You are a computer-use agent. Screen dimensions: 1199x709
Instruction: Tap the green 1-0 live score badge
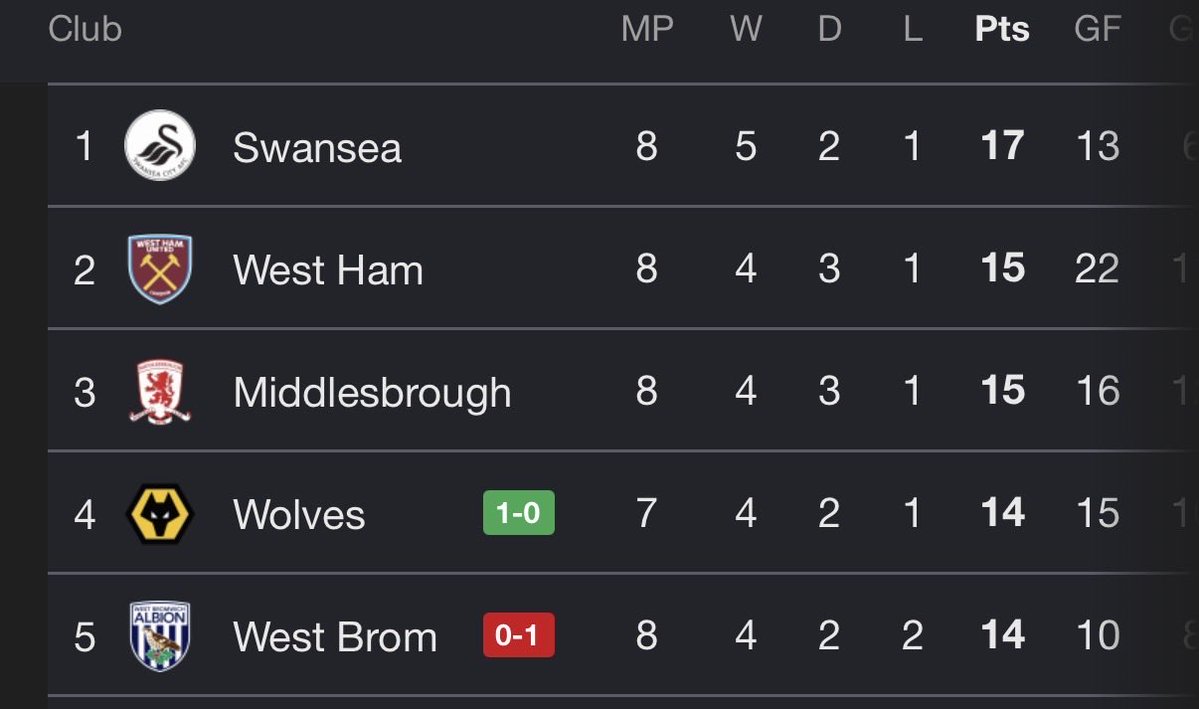pos(518,512)
